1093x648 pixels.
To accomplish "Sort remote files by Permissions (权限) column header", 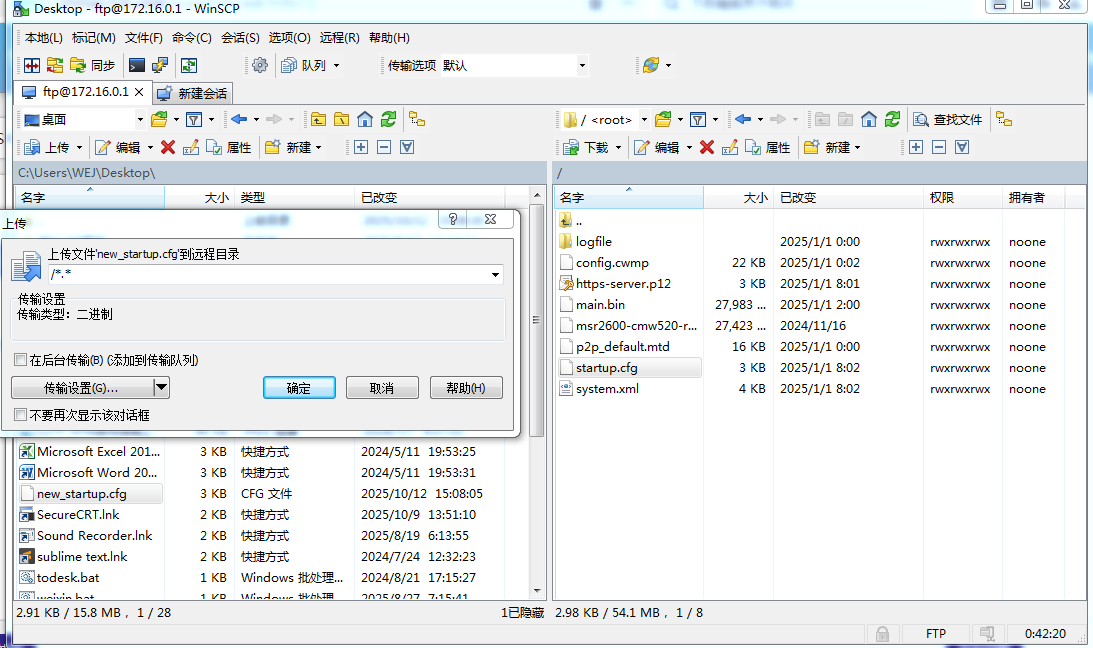I will coord(962,197).
